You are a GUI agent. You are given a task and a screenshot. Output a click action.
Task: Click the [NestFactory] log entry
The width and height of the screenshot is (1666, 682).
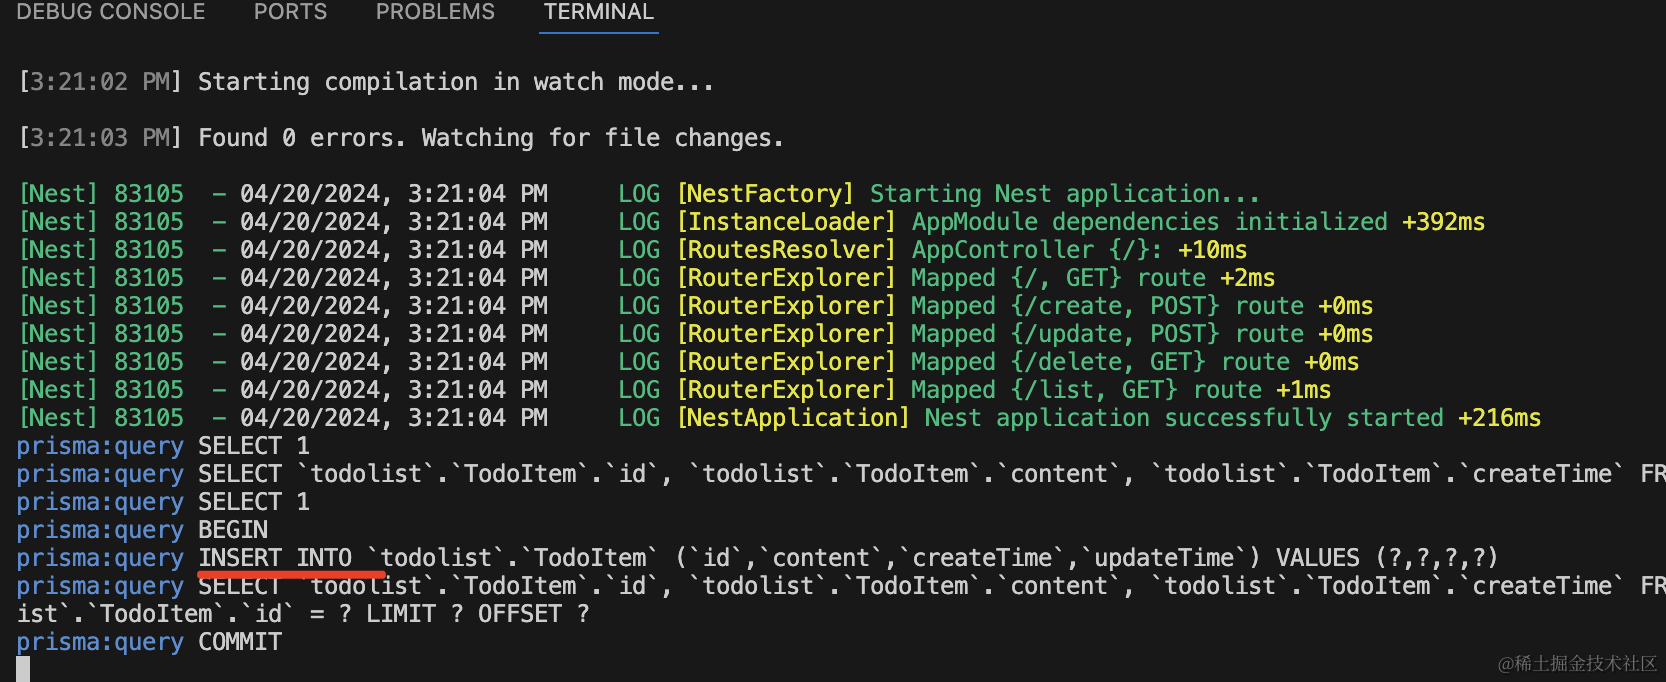765,194
